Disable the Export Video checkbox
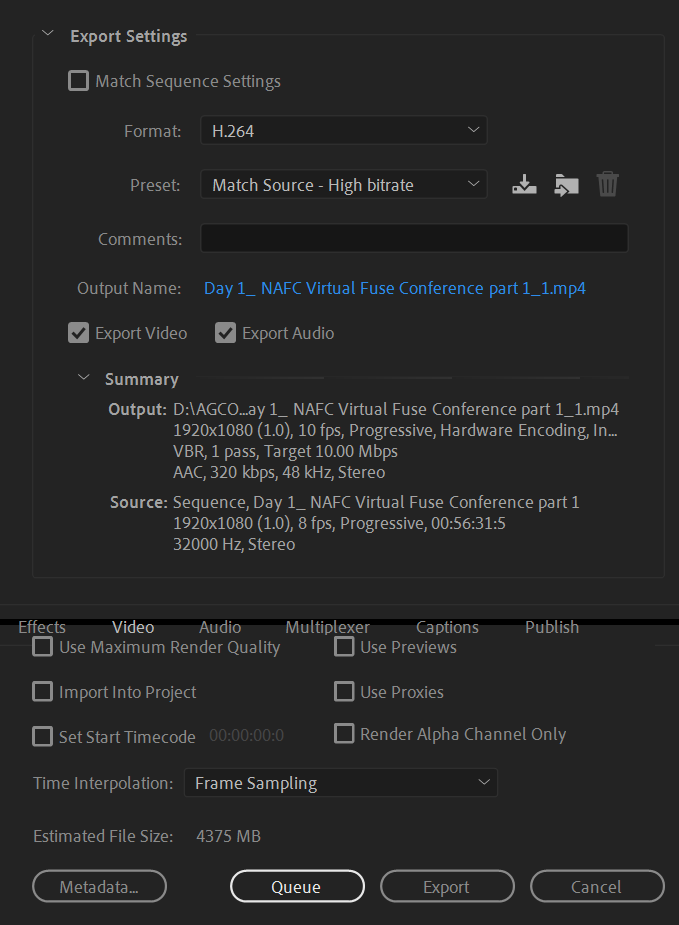The height and width of the screenshot is (925, 679). [78, 333]
